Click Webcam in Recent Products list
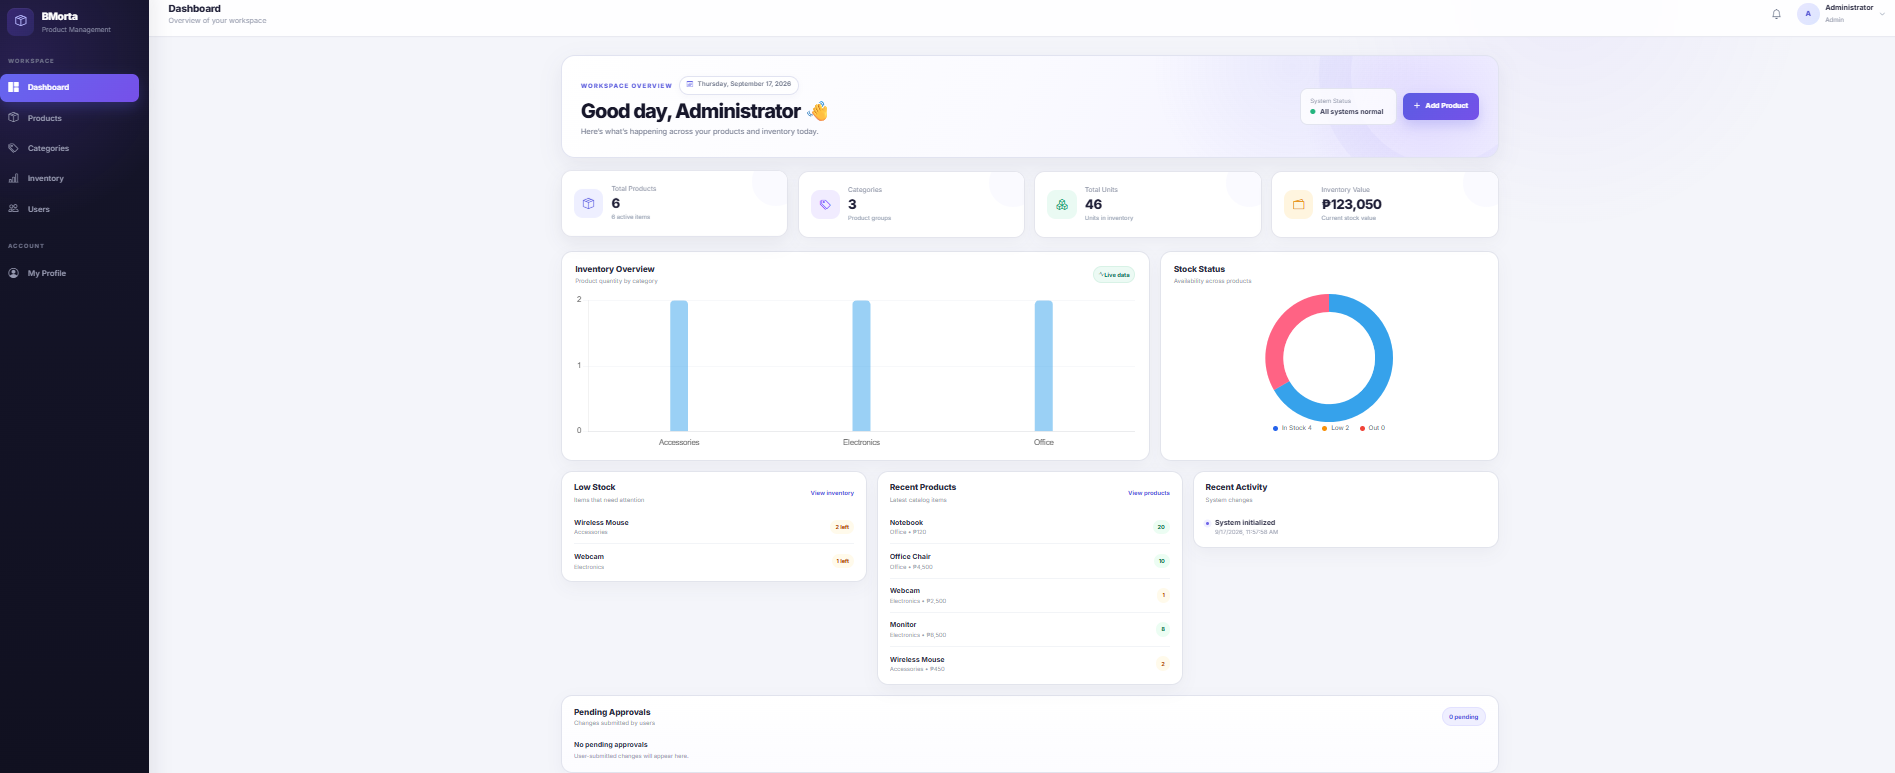This screenshot has width=1895, height=773. pyautogui.click(x=905, y=591)
